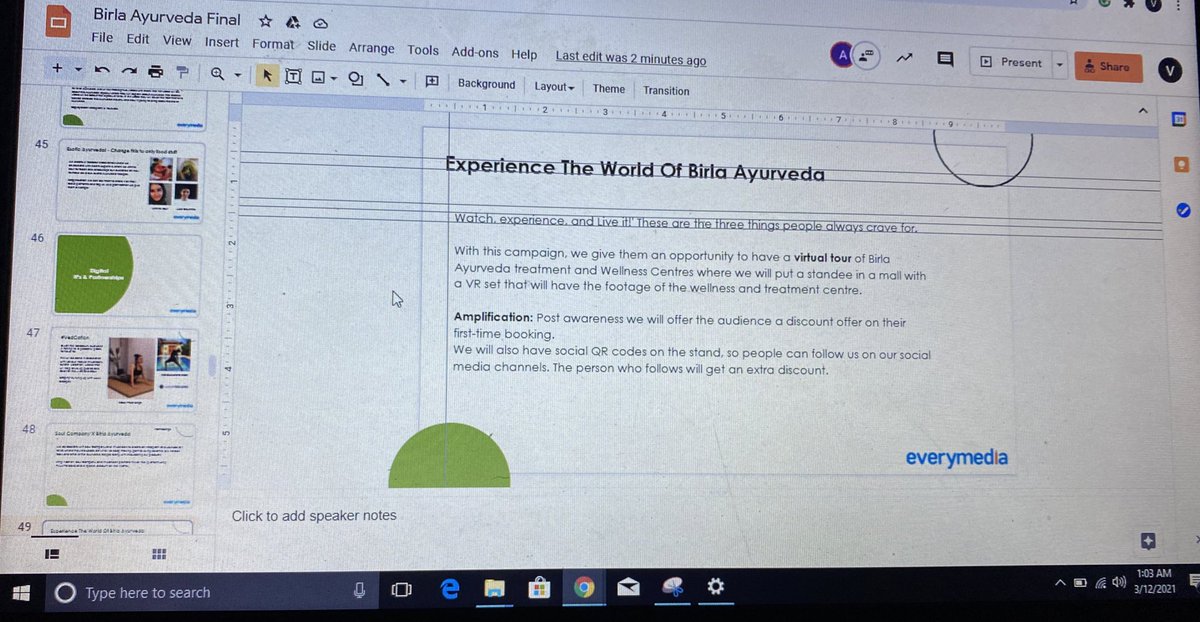Image resolution: width=1200 pixels, height=622 pixels.
Task: Open the Transition panel
Action: coord(666,90)
